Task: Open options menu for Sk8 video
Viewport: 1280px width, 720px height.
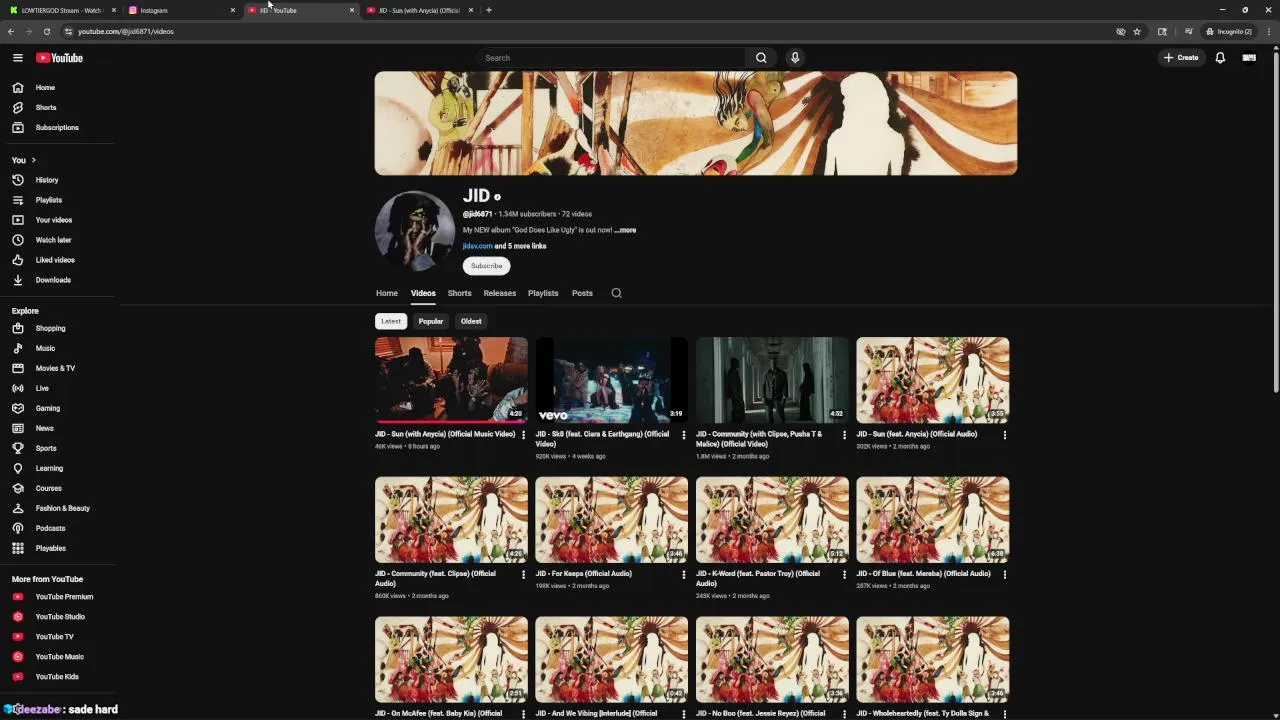Action: tap(684, 435)
